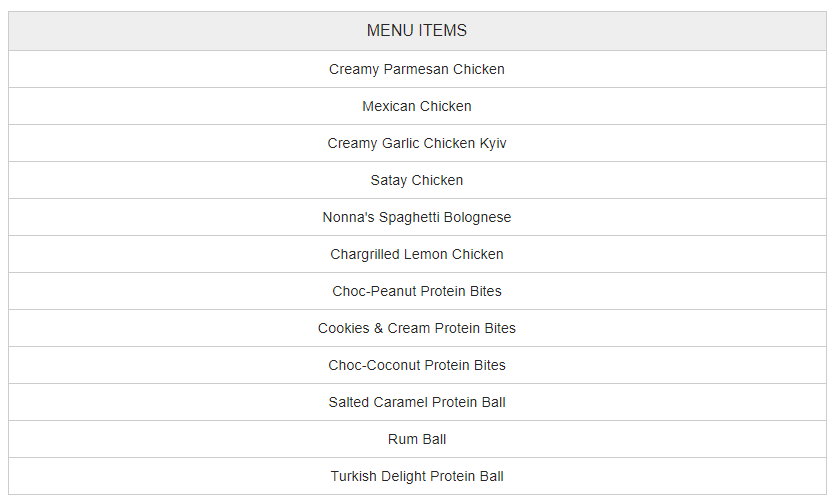Select Salted Caramel Protein Ball
This screenshot has height=502, width=830.
tap(417, 402)
